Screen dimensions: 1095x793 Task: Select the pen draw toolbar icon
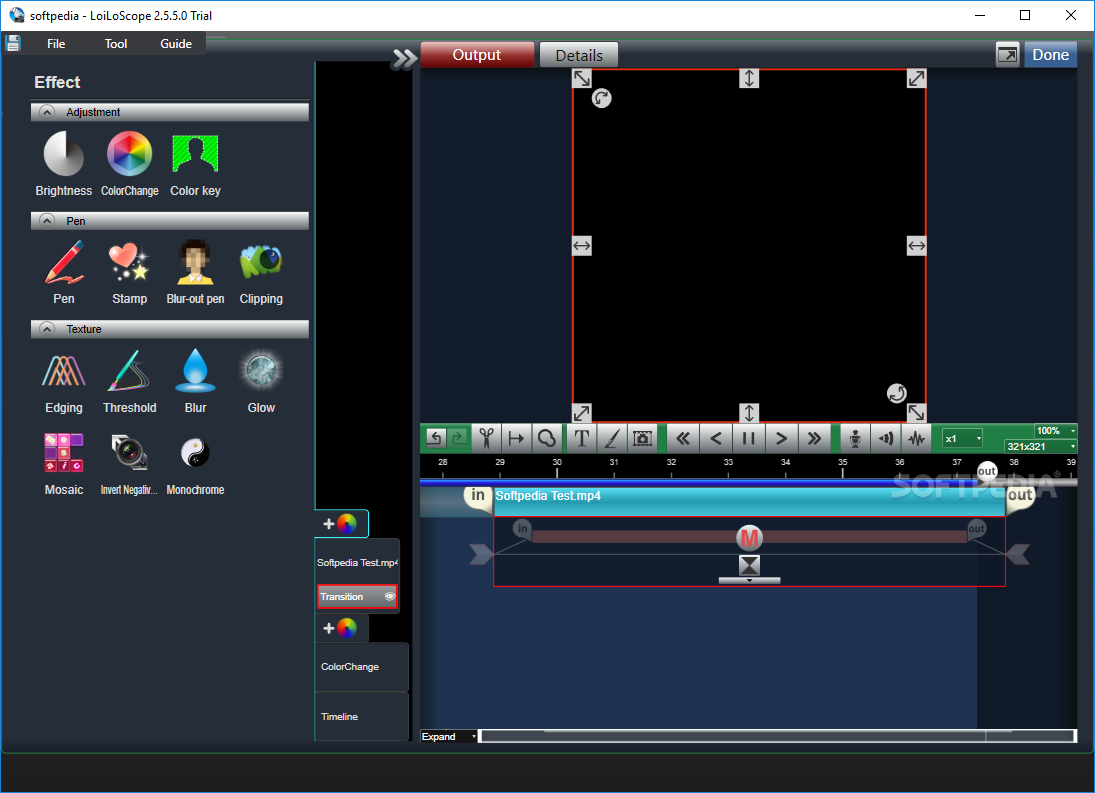point(612,438)
